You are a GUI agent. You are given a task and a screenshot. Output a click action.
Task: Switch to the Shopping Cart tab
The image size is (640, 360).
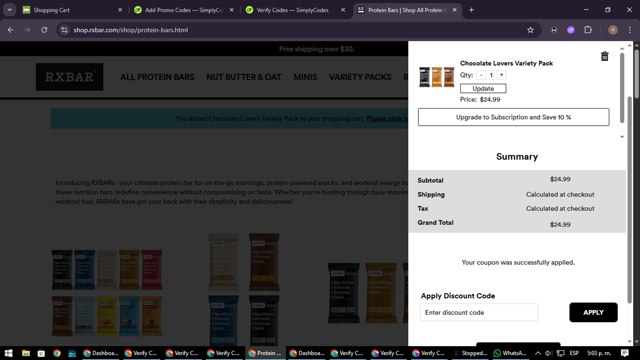pos(72,10)
